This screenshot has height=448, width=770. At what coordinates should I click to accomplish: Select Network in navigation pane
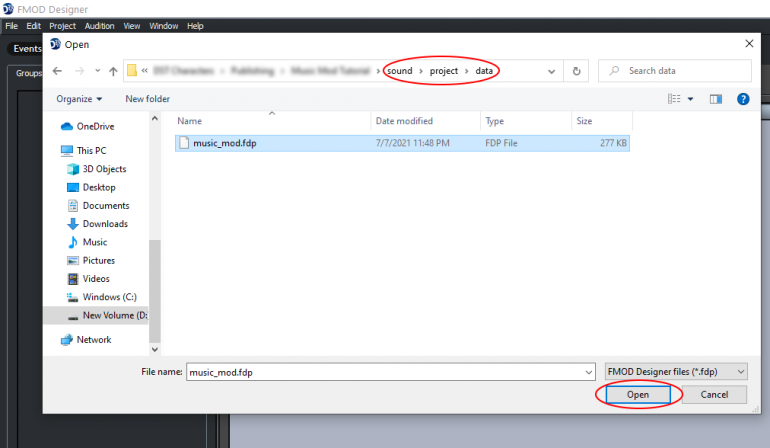[x=86, y=339]
